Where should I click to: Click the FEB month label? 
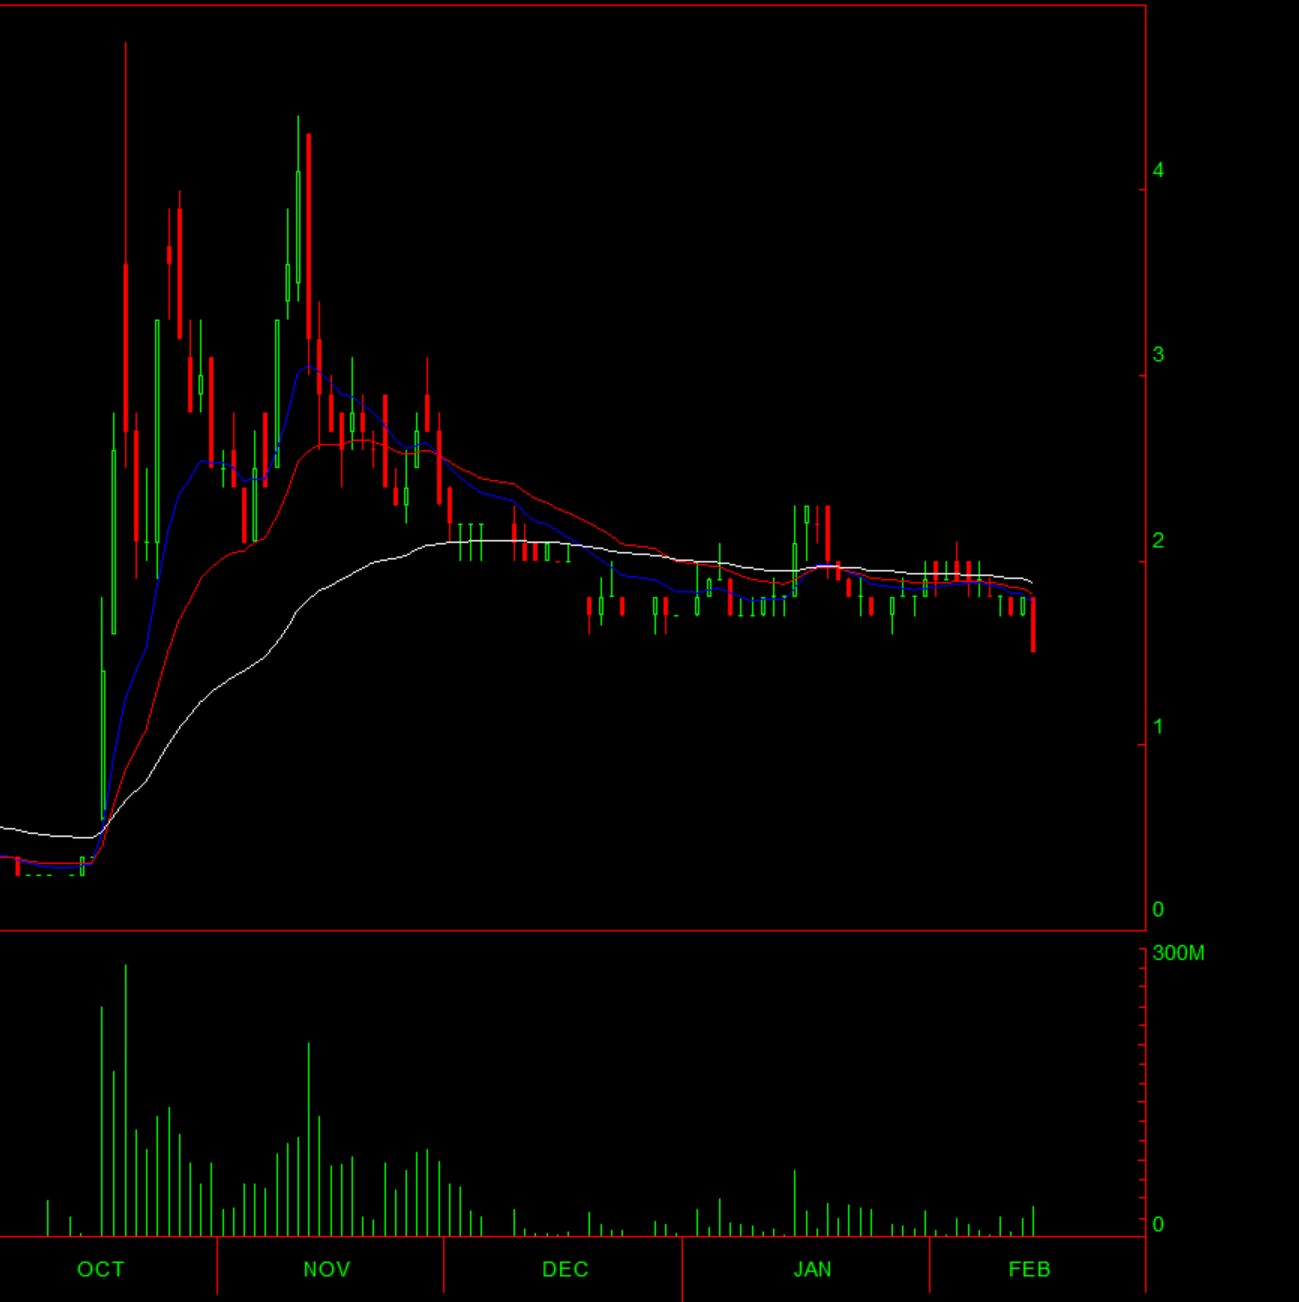coord(1029,1269)
